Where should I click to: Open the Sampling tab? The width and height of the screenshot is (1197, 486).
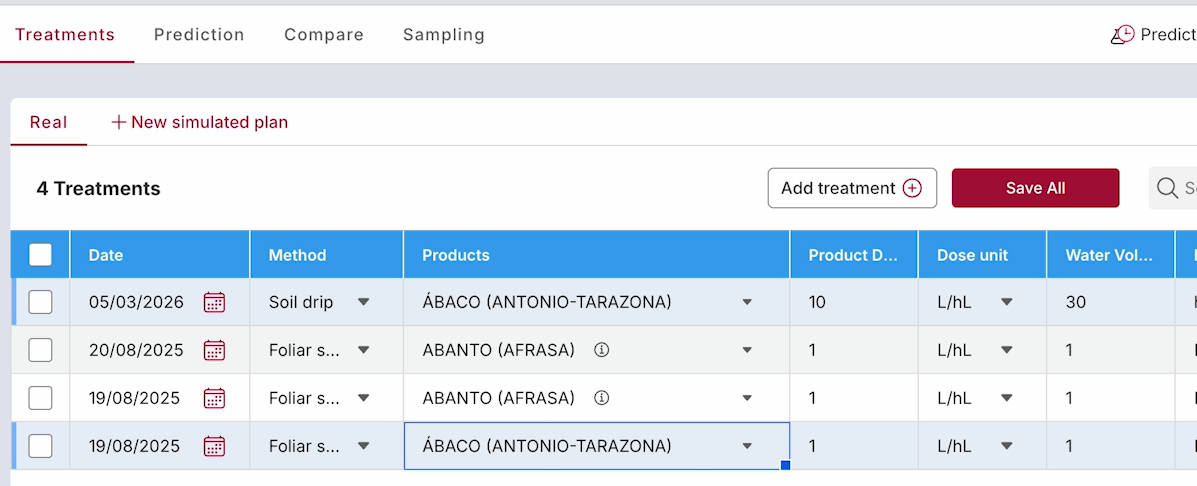[443, 35]
